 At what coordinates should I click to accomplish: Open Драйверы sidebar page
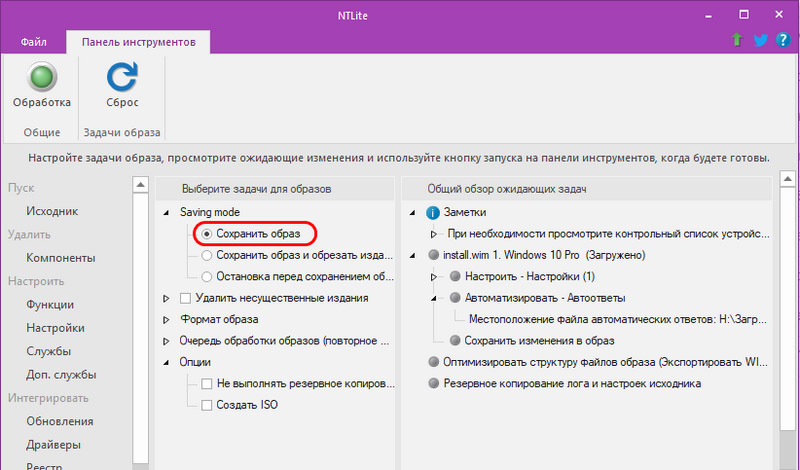(x=53, y=444)
